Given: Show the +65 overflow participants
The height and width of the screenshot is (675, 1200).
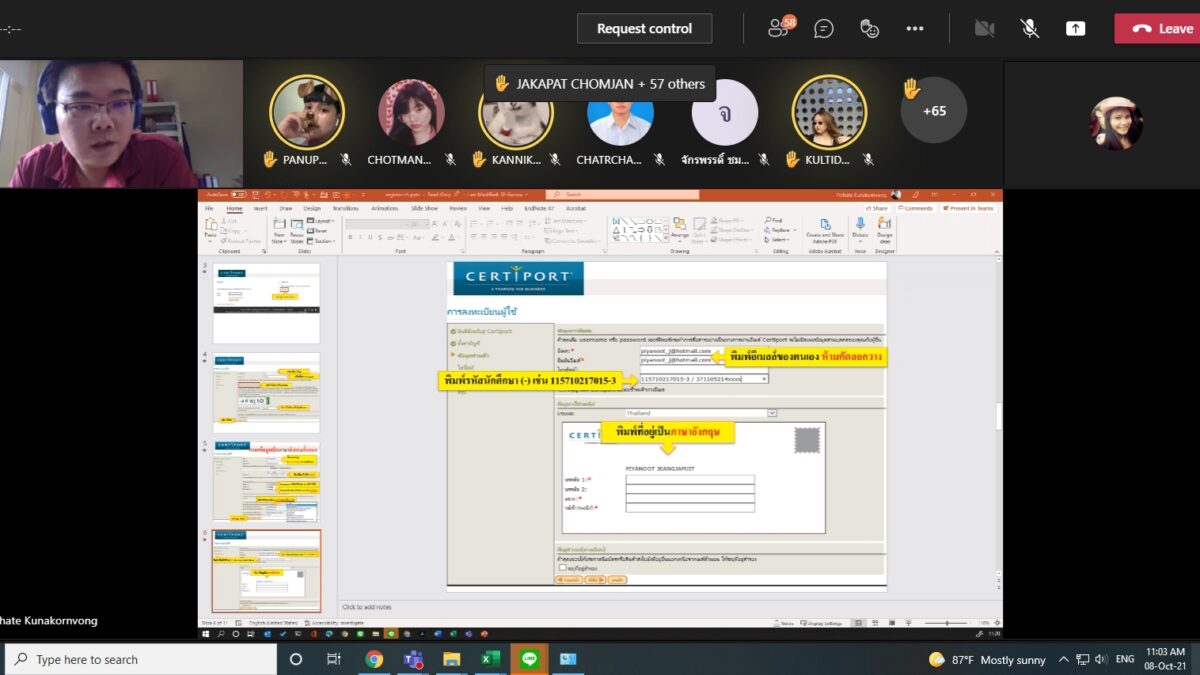Looking at the screenshot, I should (934, 110).
